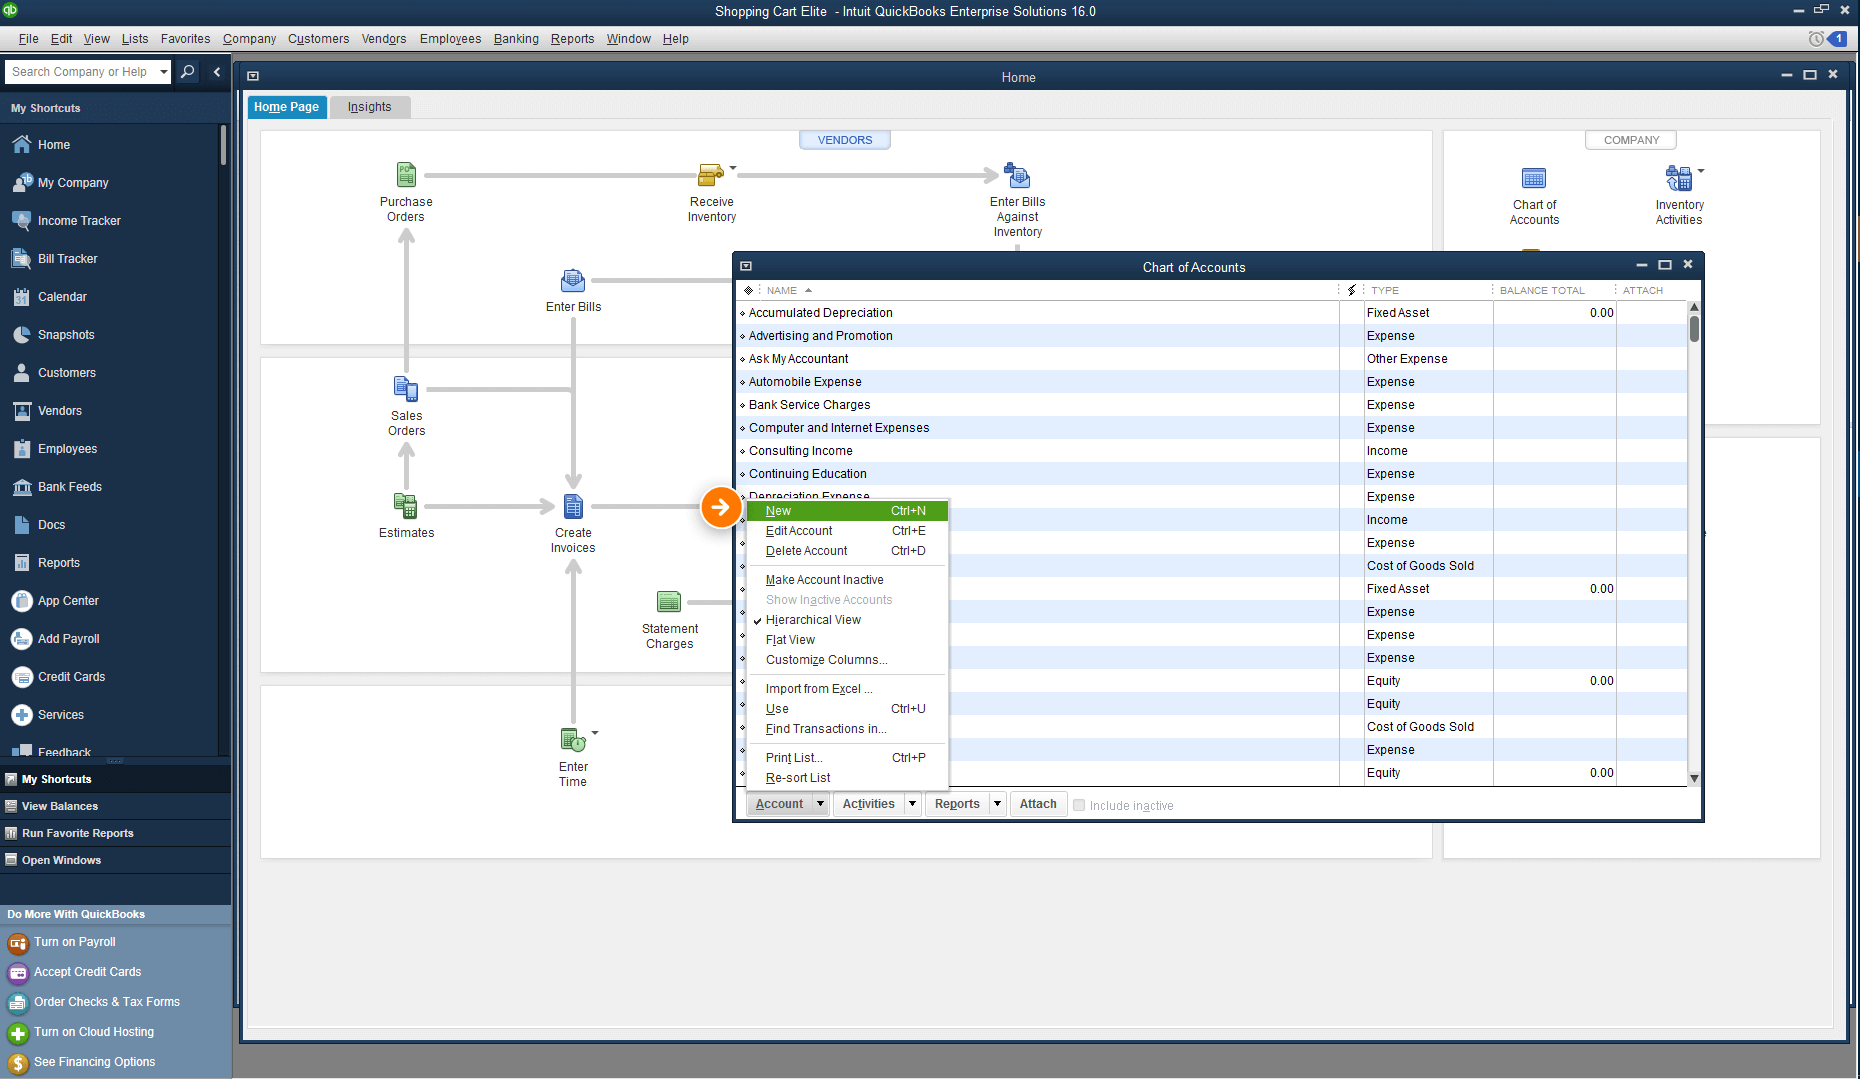
Task: Open the Account button dropdown arrow
Action: 820,804
